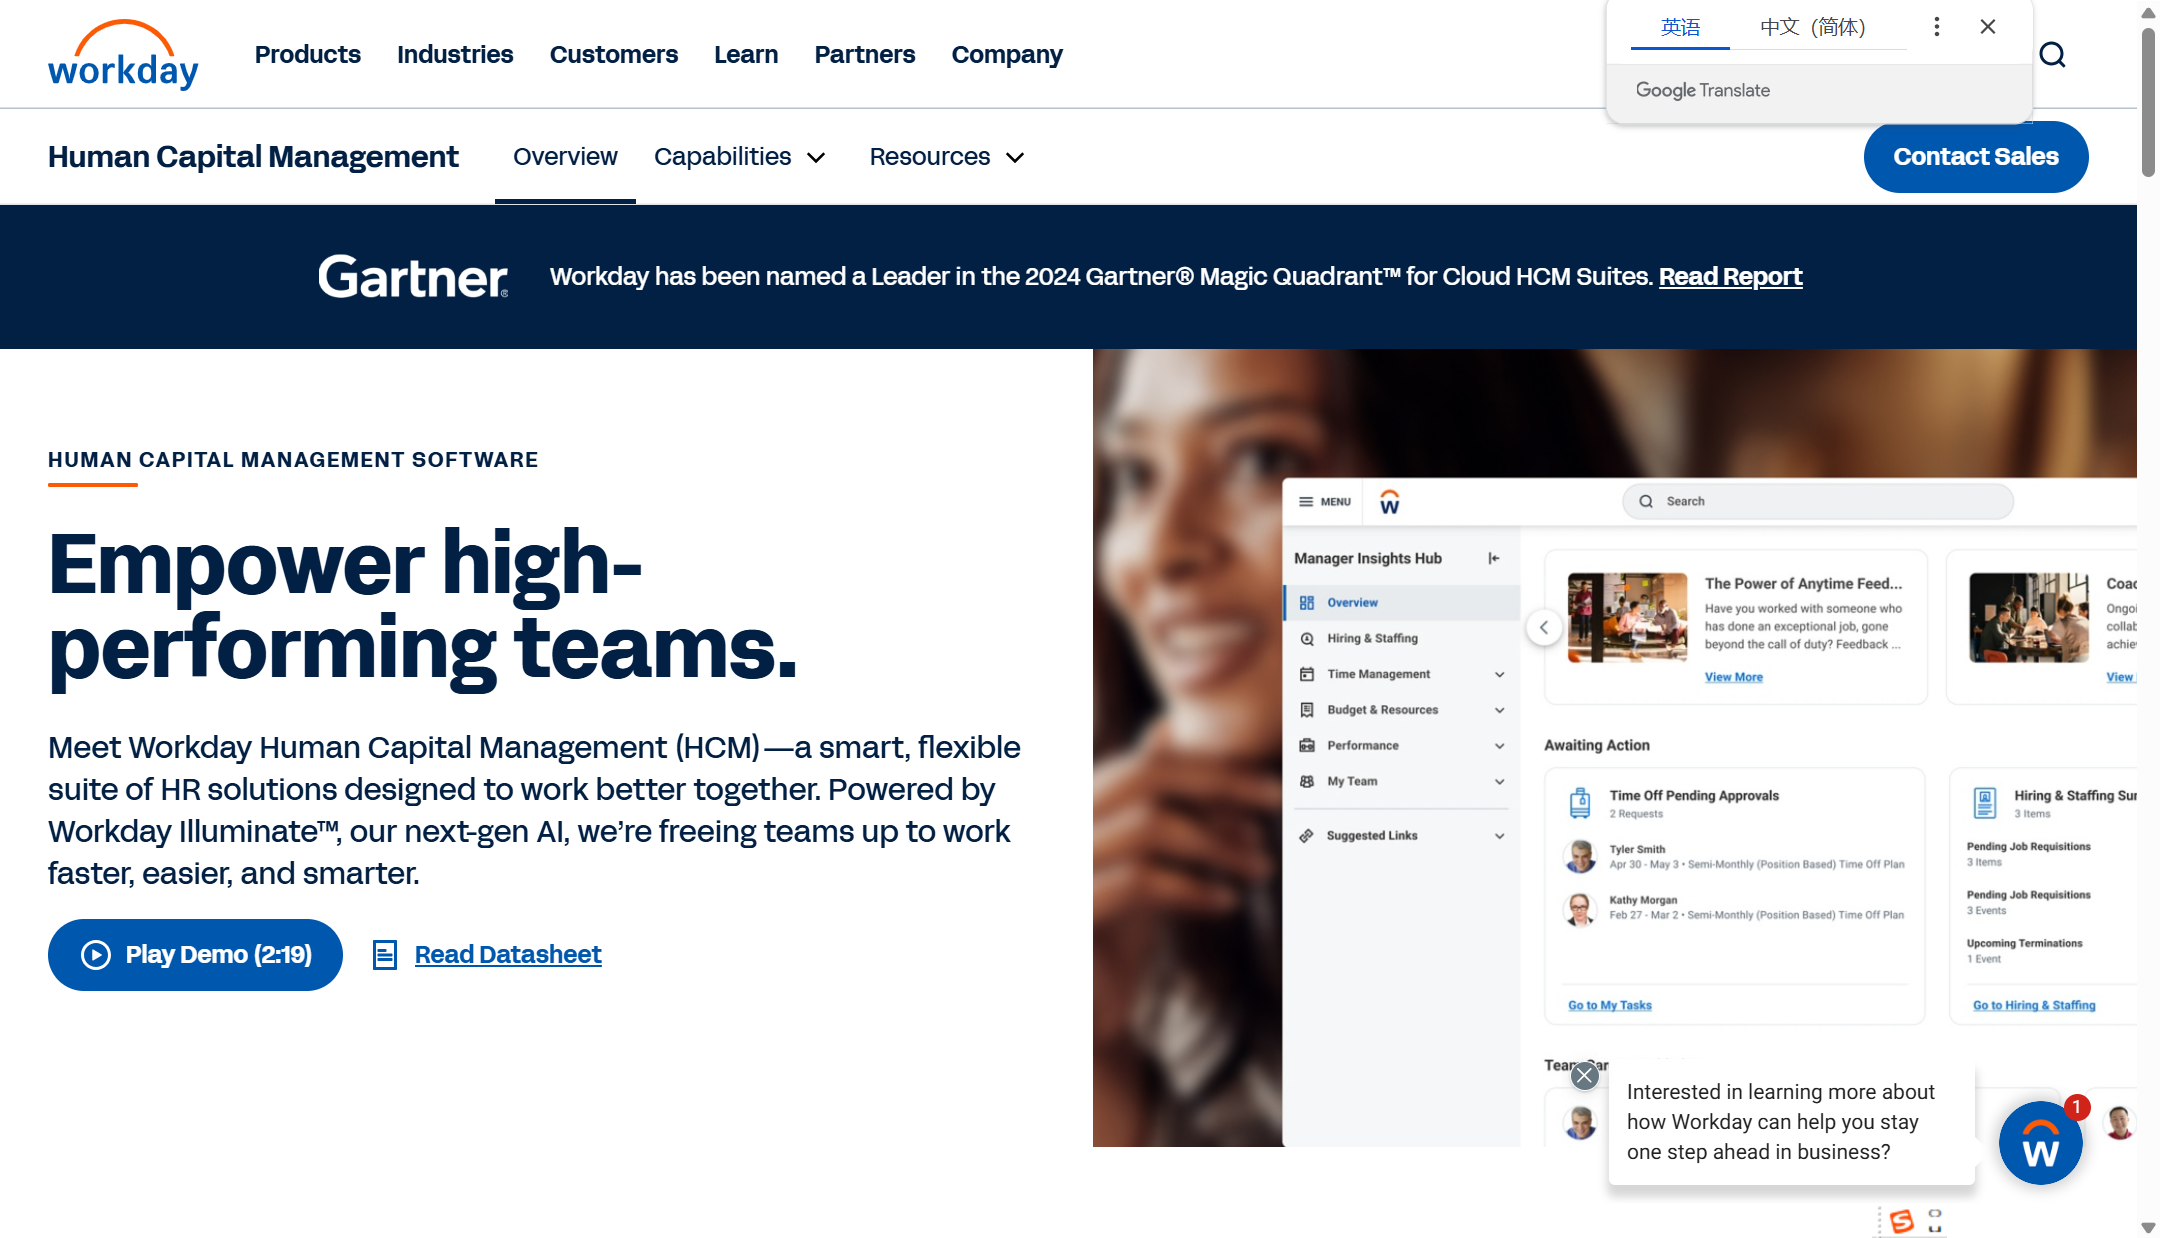Open Google Translate options three-dot menu
2160x1238 pixels.
click(1936, 27)
